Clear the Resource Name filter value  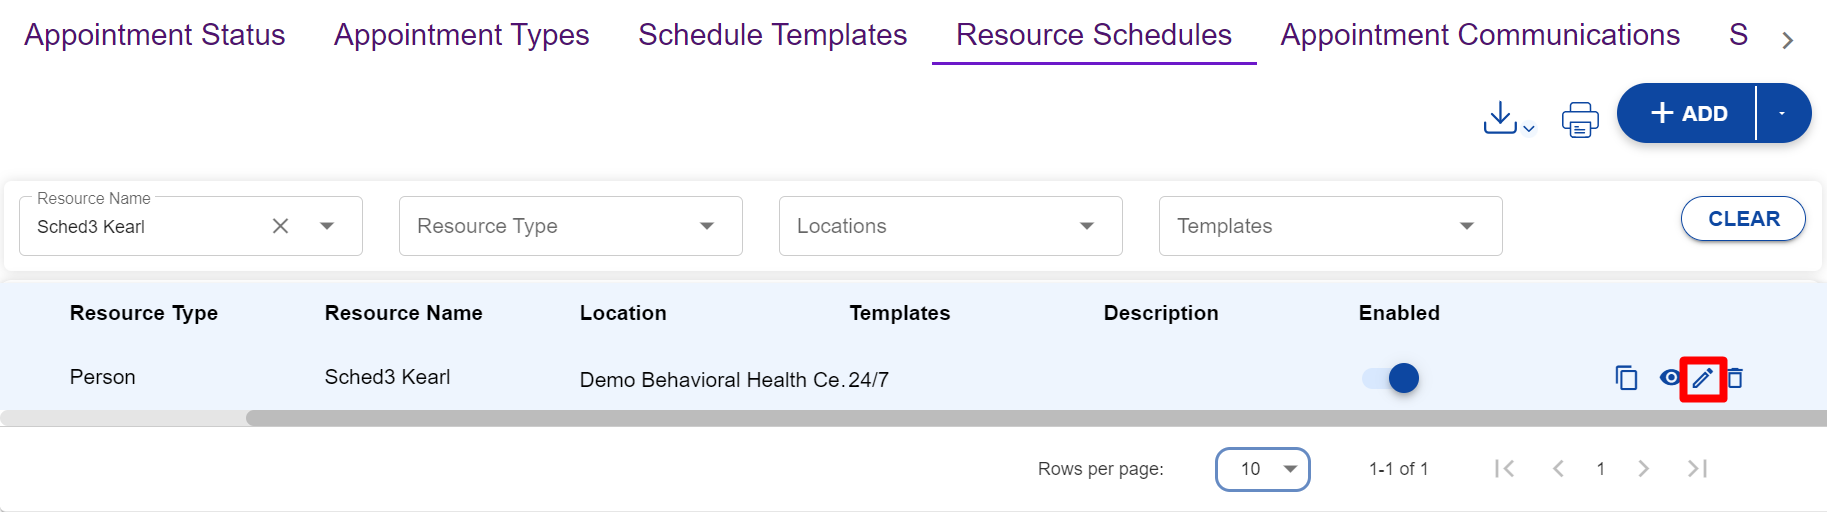pyautogui.click(x=281, y=226)
